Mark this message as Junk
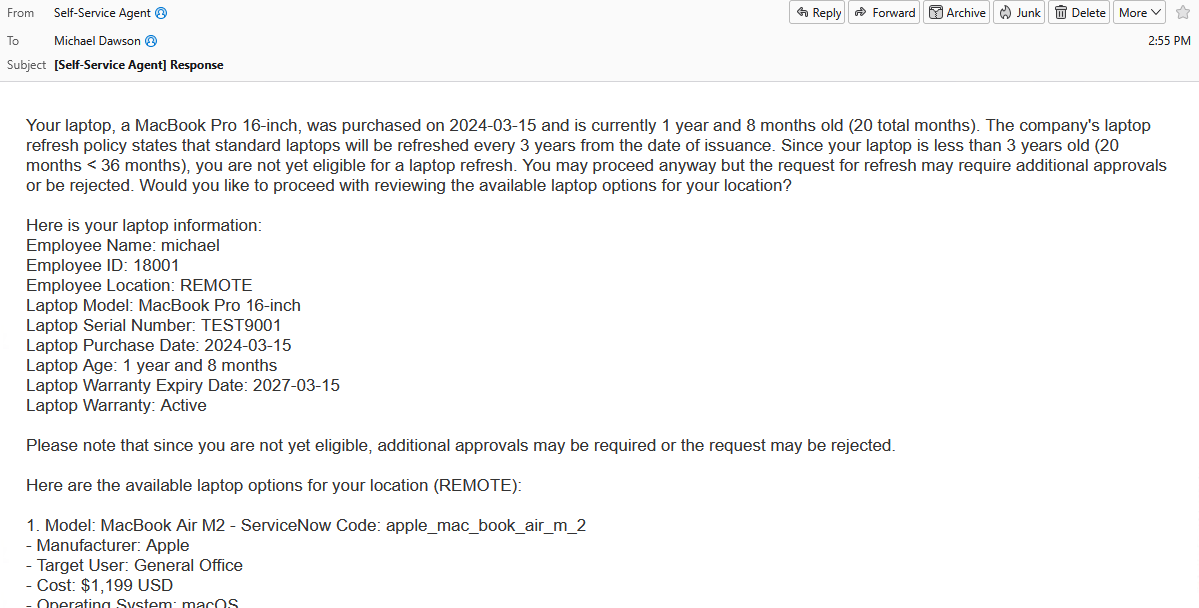The image size is (1199, 608). [x=1018, y=12]
